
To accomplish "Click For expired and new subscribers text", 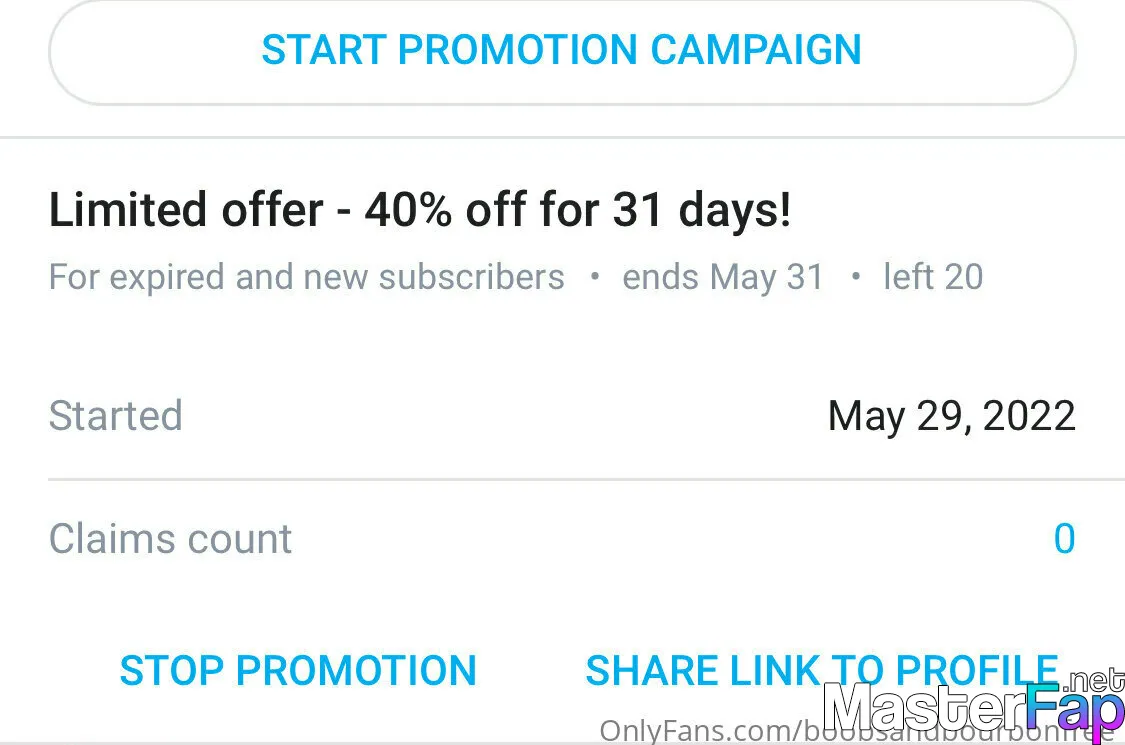I will tap(306, 277).
